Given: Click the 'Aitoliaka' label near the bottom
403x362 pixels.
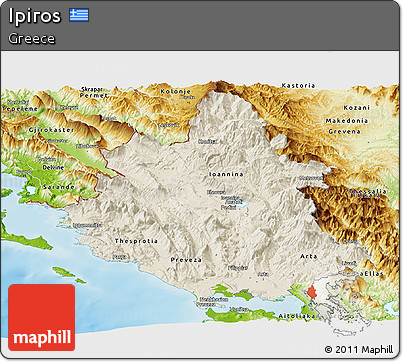Looking at the screenshot, I should 297,316.
